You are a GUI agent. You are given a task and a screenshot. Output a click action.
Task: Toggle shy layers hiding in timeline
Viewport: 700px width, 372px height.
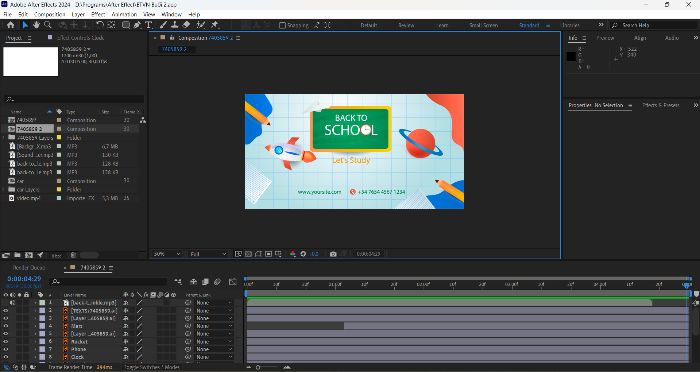193,281
